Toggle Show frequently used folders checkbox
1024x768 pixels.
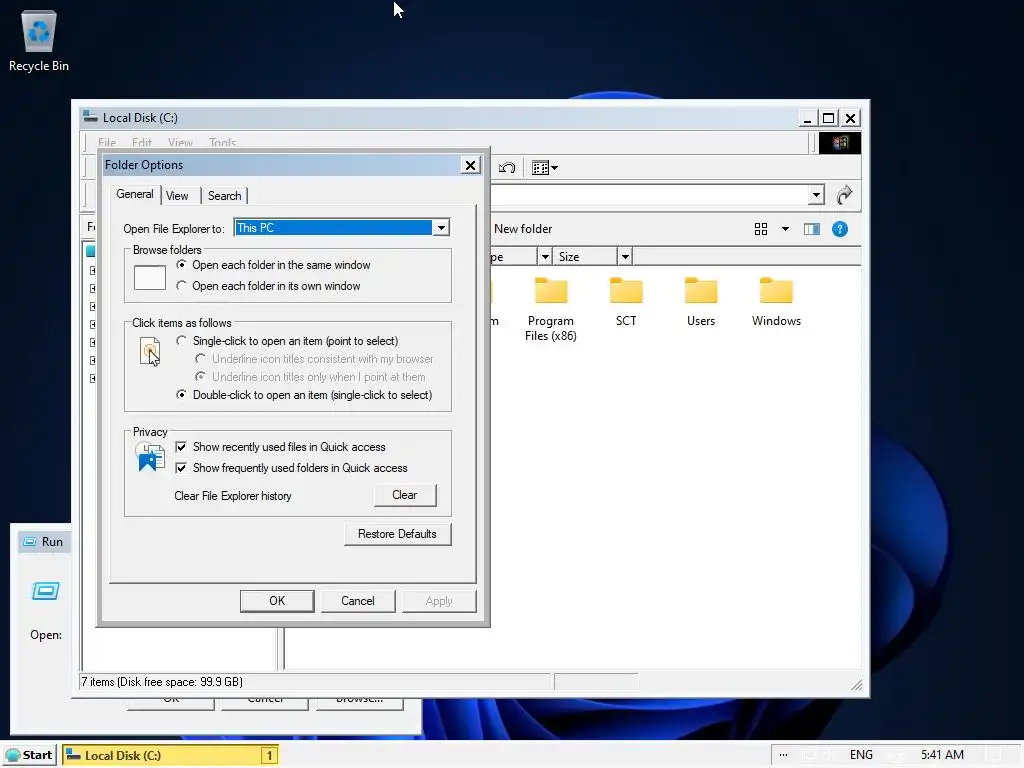tap(181, 468)
